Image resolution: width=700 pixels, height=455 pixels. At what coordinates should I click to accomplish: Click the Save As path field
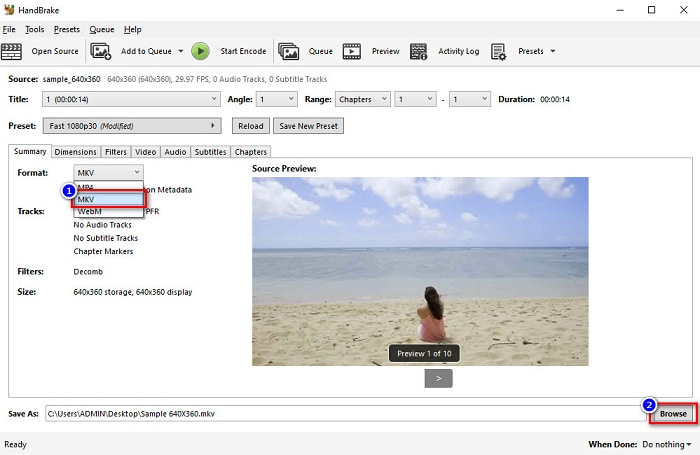click(345, 414)
